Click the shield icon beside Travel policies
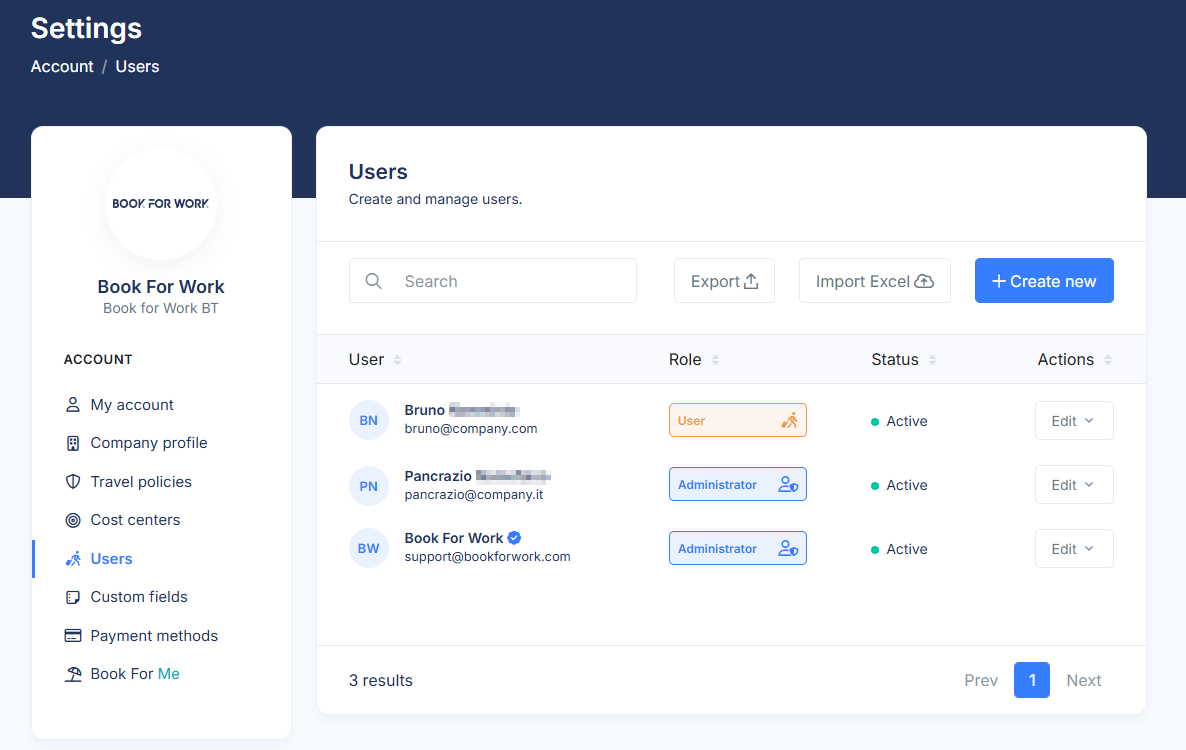The image size is (1186, 750). pyautogui.click(x=72, y=482)
